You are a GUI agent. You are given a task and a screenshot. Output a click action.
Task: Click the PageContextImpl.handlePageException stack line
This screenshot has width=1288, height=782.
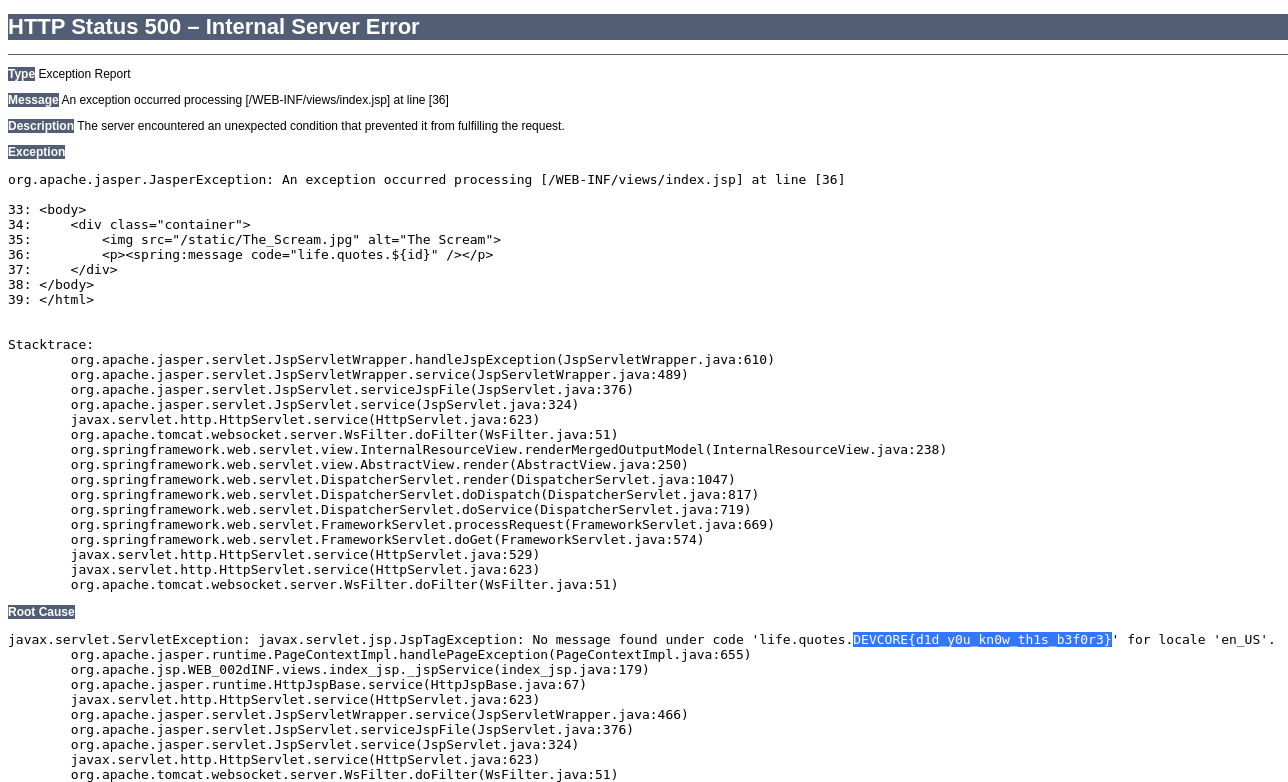(x=410, y=655)
